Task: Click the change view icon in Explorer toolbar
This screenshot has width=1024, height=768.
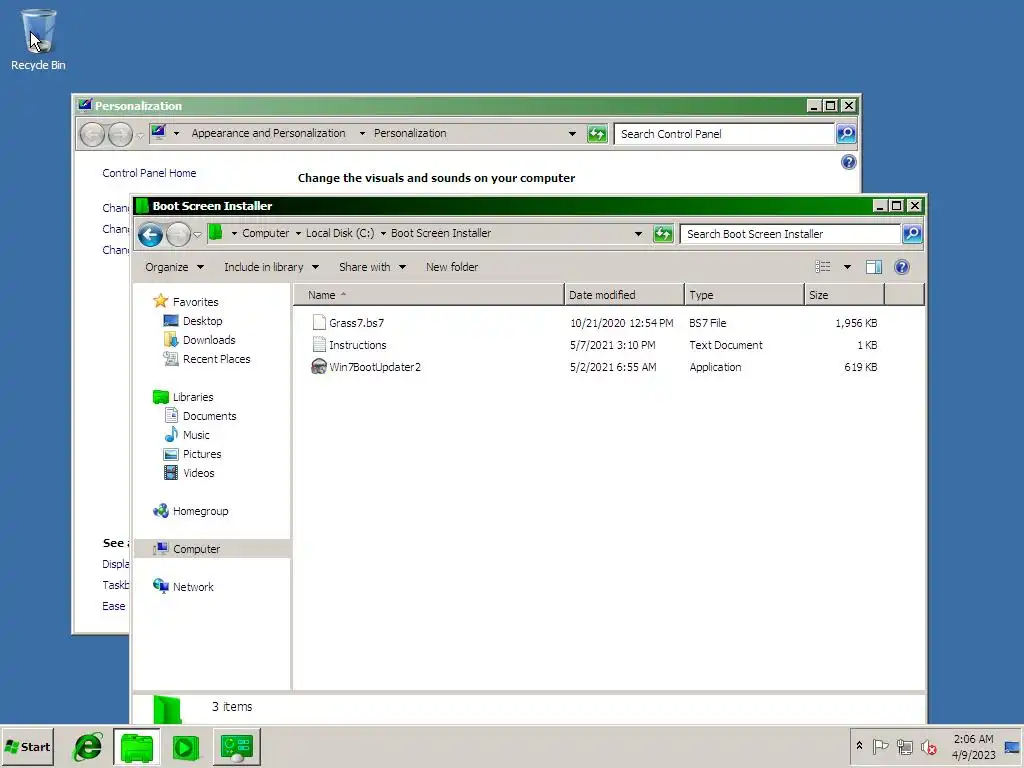Action: pos(823,266)
